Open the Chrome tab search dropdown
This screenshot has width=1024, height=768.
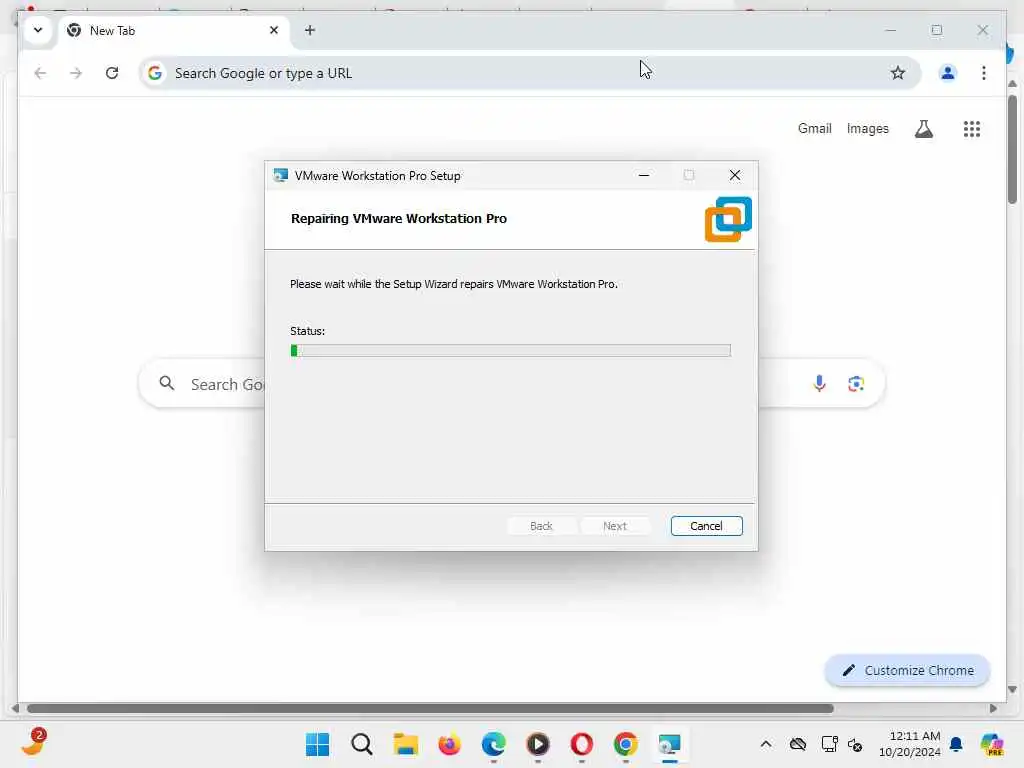click(38, 30)
